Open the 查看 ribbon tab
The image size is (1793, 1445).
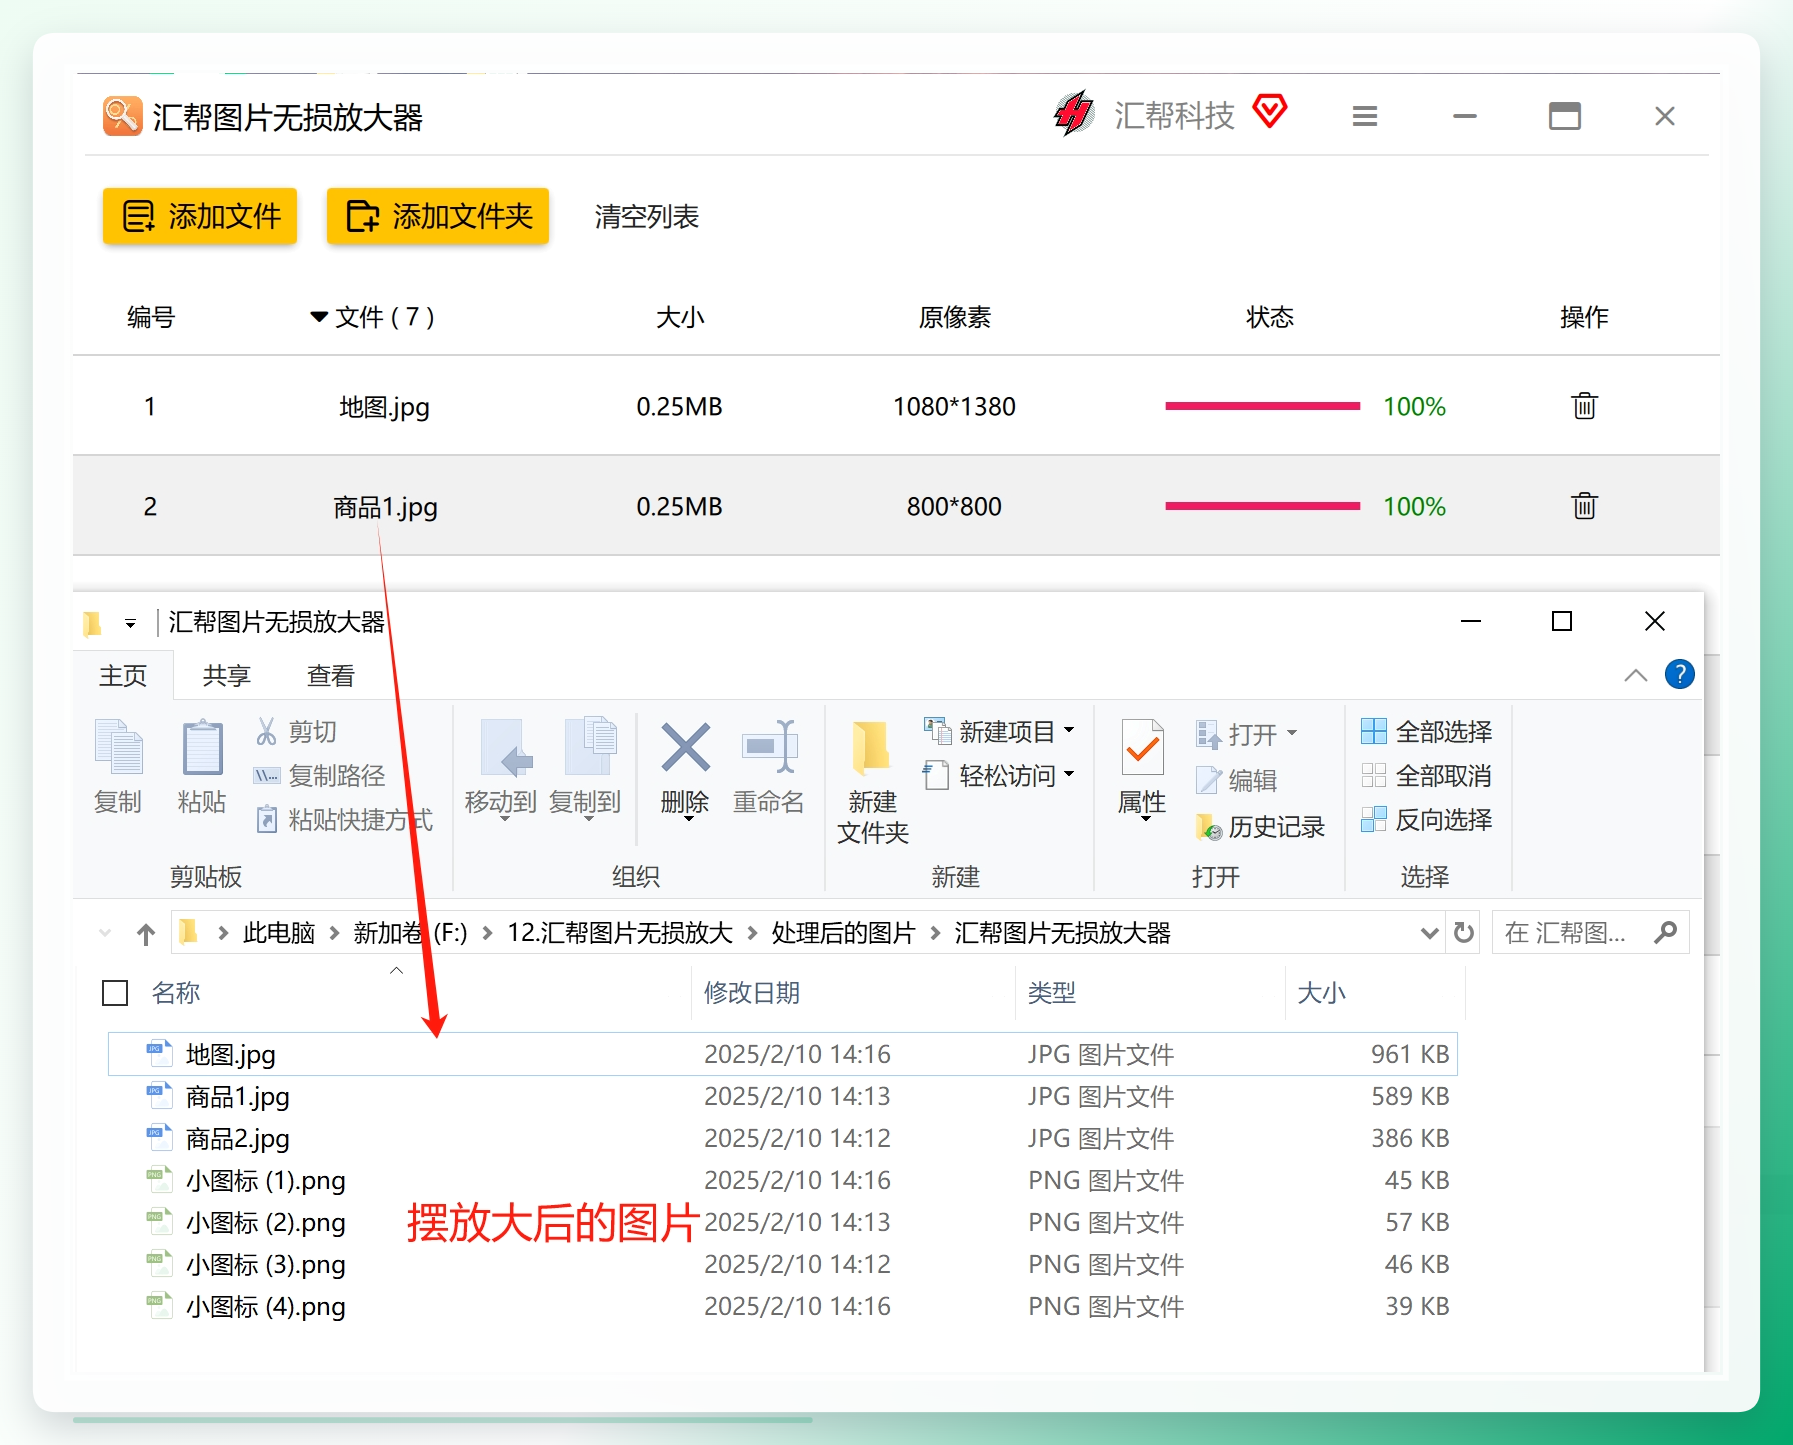click(x=331, y=675)
